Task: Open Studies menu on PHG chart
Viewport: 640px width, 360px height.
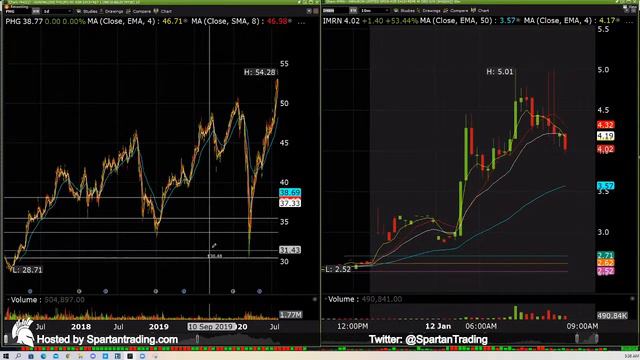Action: [x=87, y=11]
